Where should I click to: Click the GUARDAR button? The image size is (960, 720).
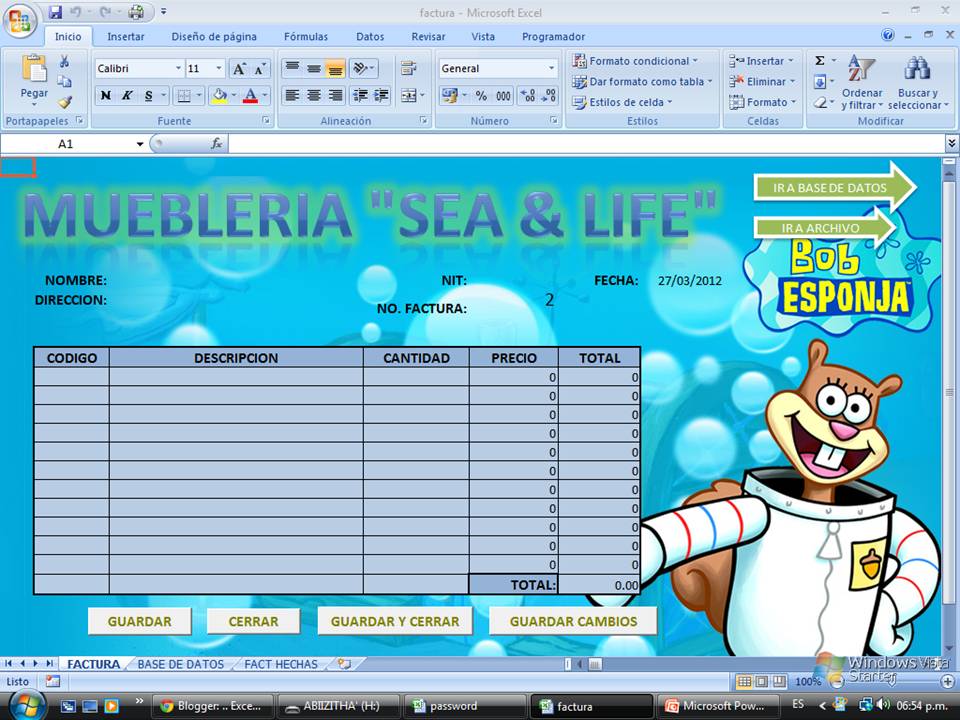(x=140, y=621)
